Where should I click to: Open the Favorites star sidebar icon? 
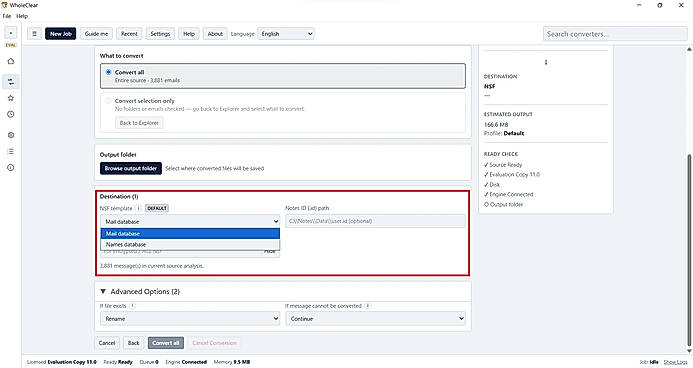[11, 98]
